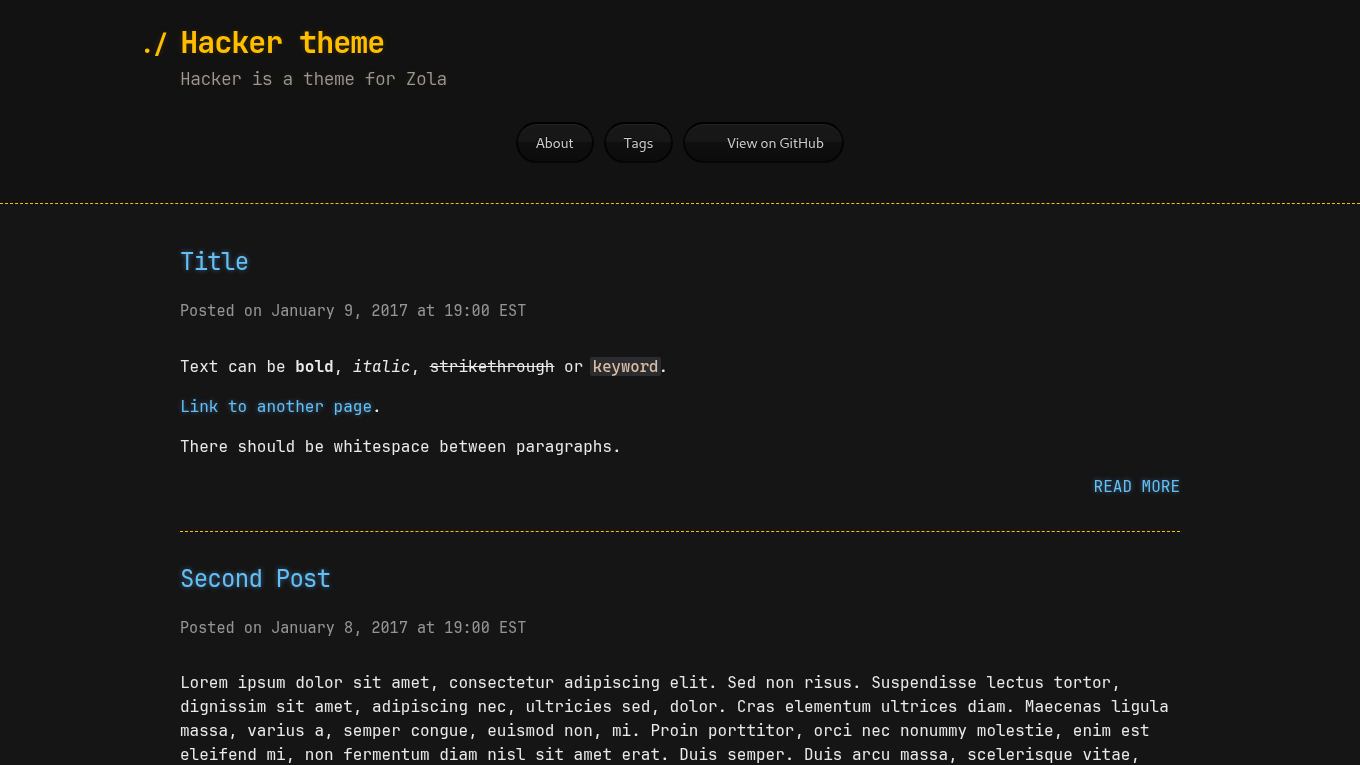Click the Hacker theme subtitle tagline

tap(313, 78)
